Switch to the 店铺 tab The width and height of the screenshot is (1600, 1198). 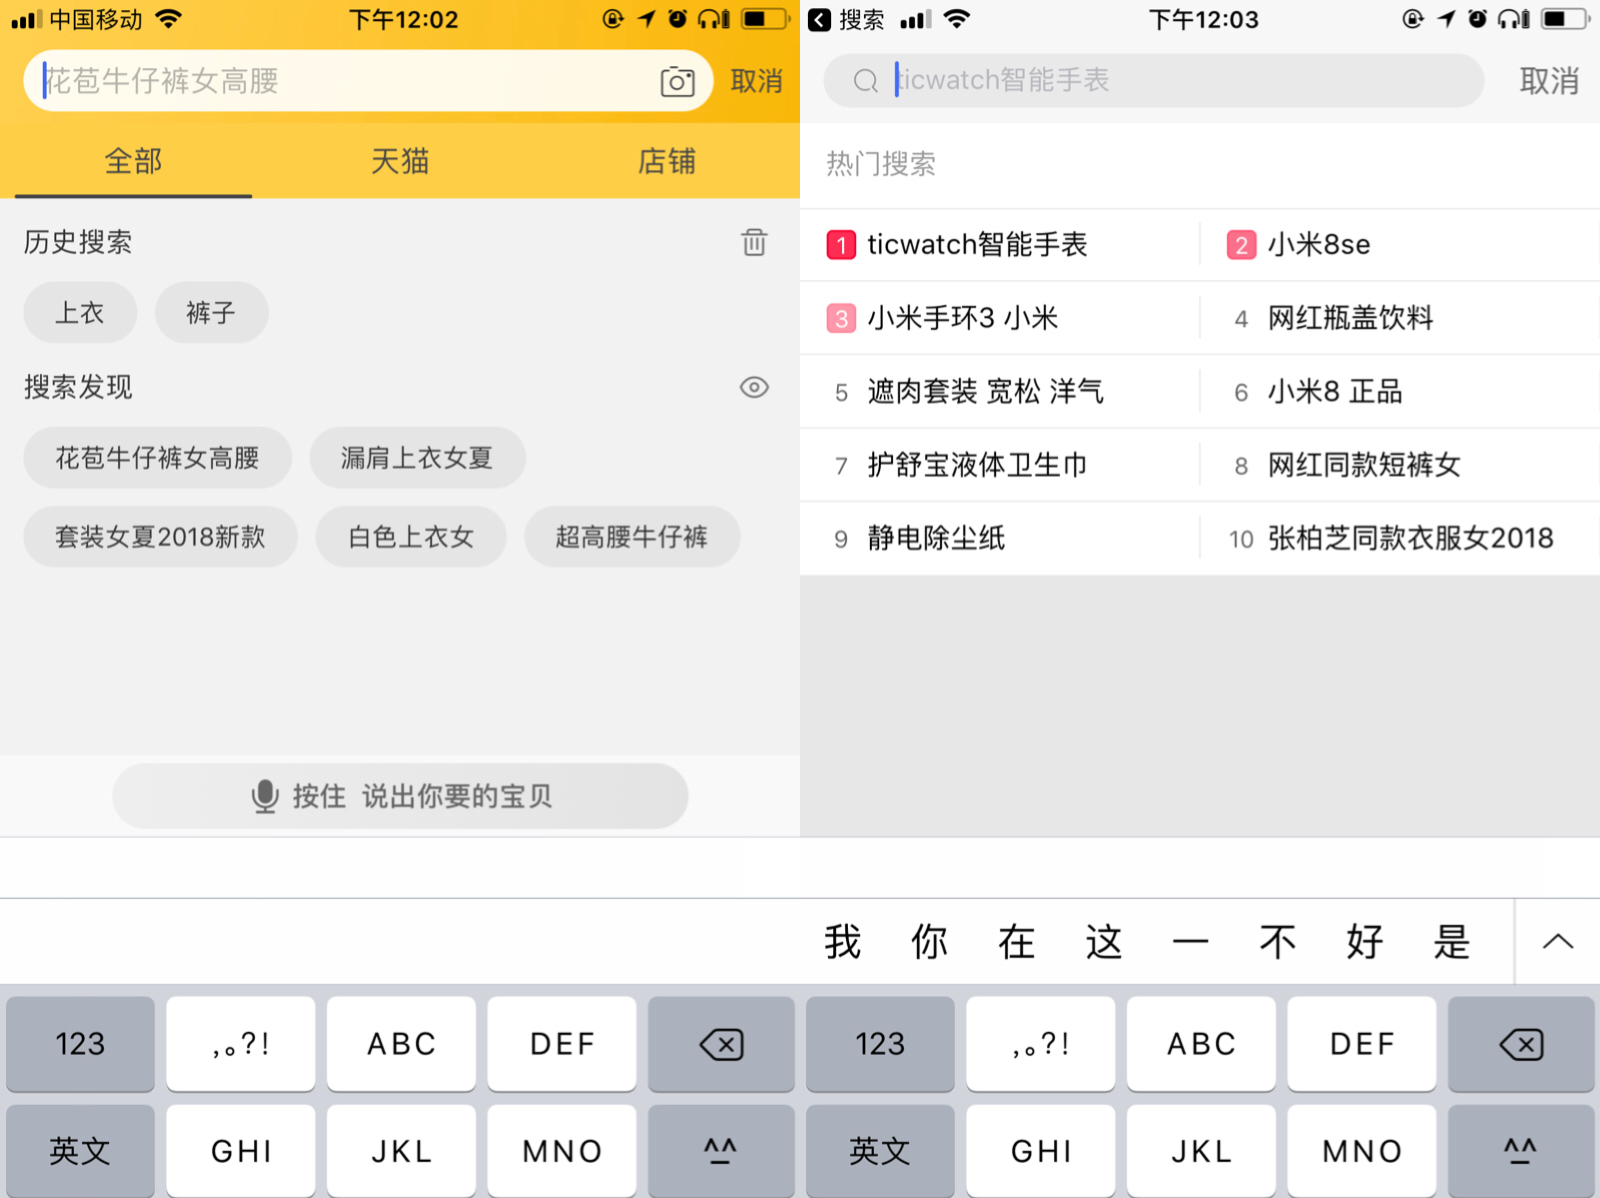(x=666, y=161)
